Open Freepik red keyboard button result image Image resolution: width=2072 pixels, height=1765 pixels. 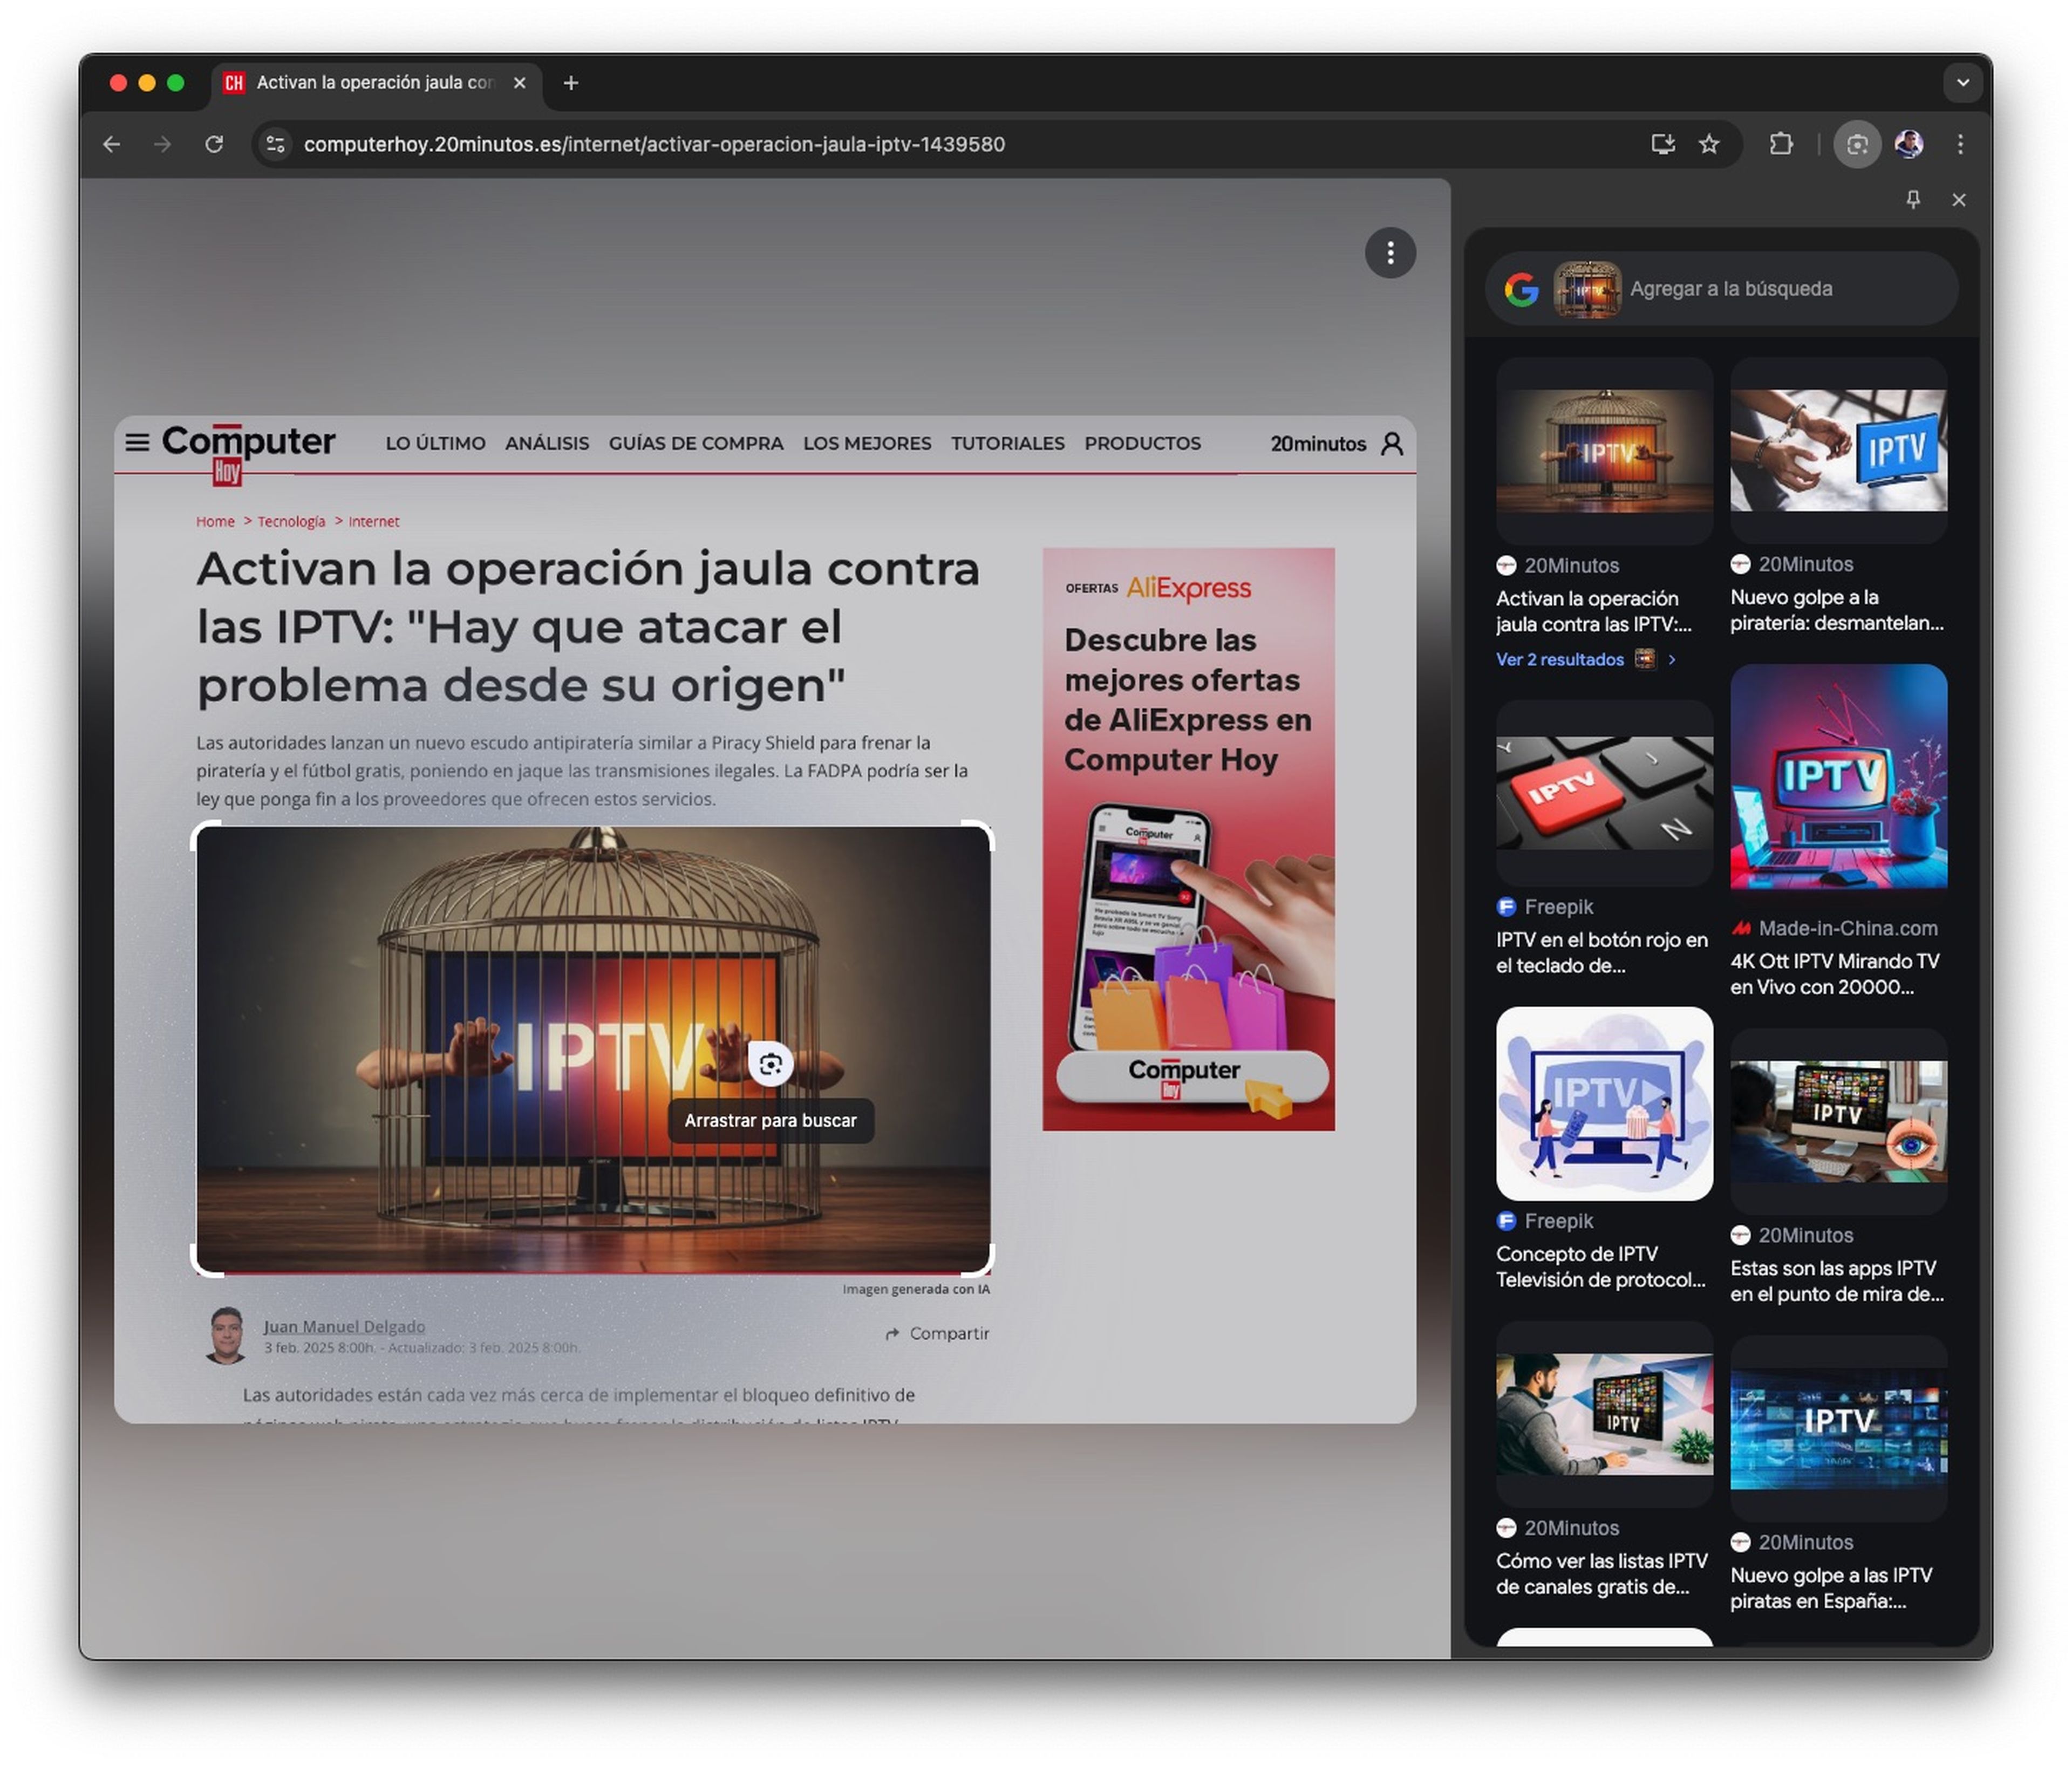[1604, 793]
